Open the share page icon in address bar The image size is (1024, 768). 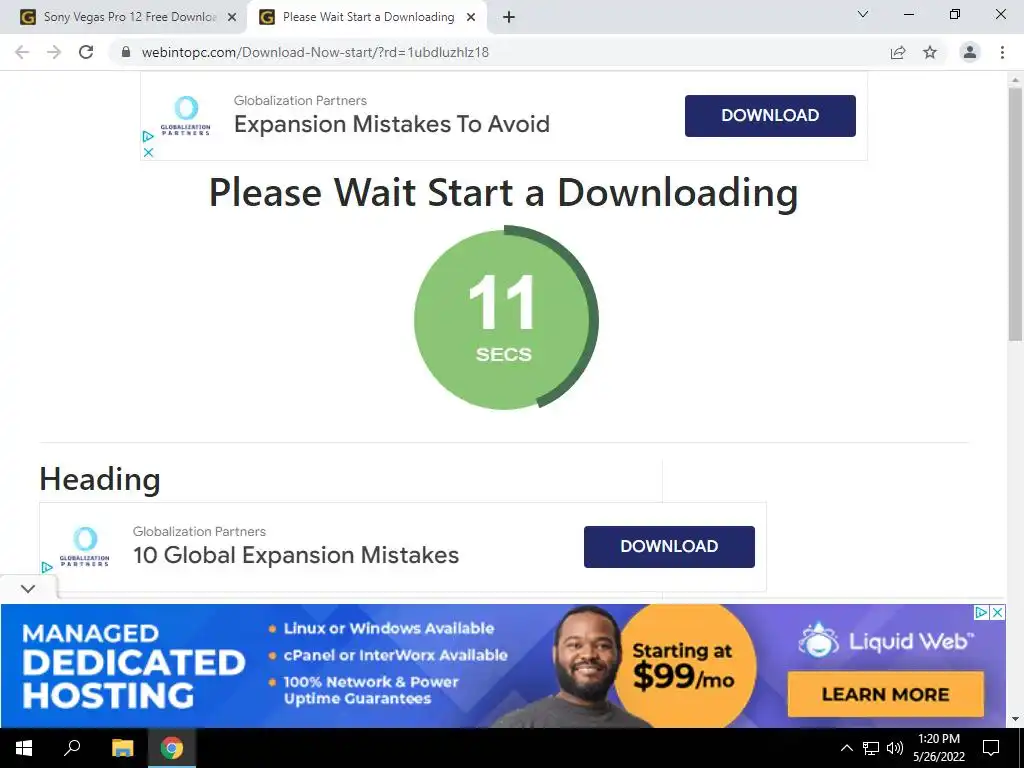pos(898,52)
